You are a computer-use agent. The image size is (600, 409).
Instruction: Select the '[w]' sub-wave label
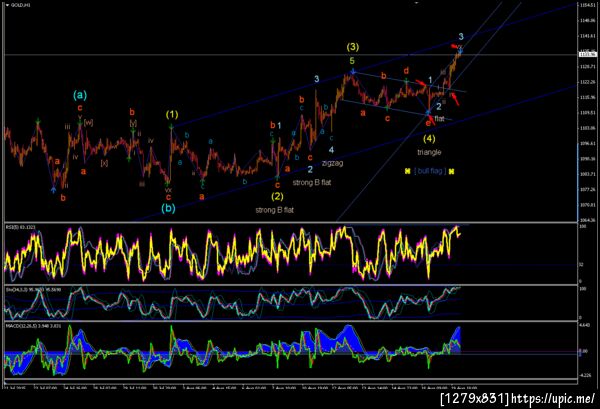[88, 122]
